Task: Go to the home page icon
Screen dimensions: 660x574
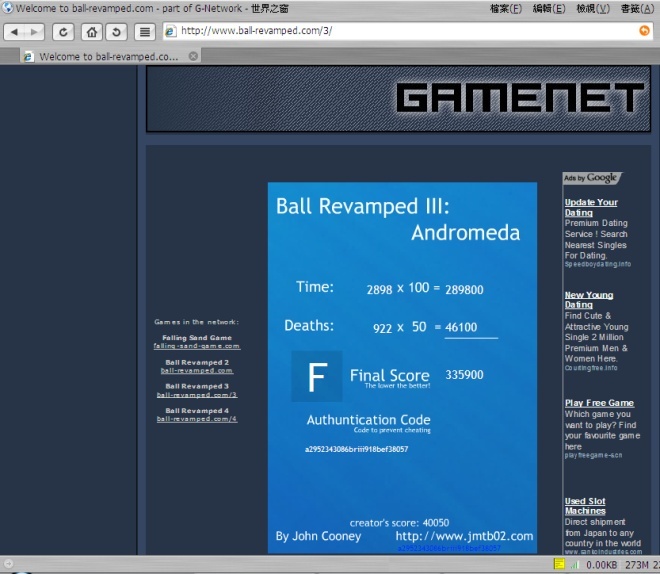Action: pos(92,32)
